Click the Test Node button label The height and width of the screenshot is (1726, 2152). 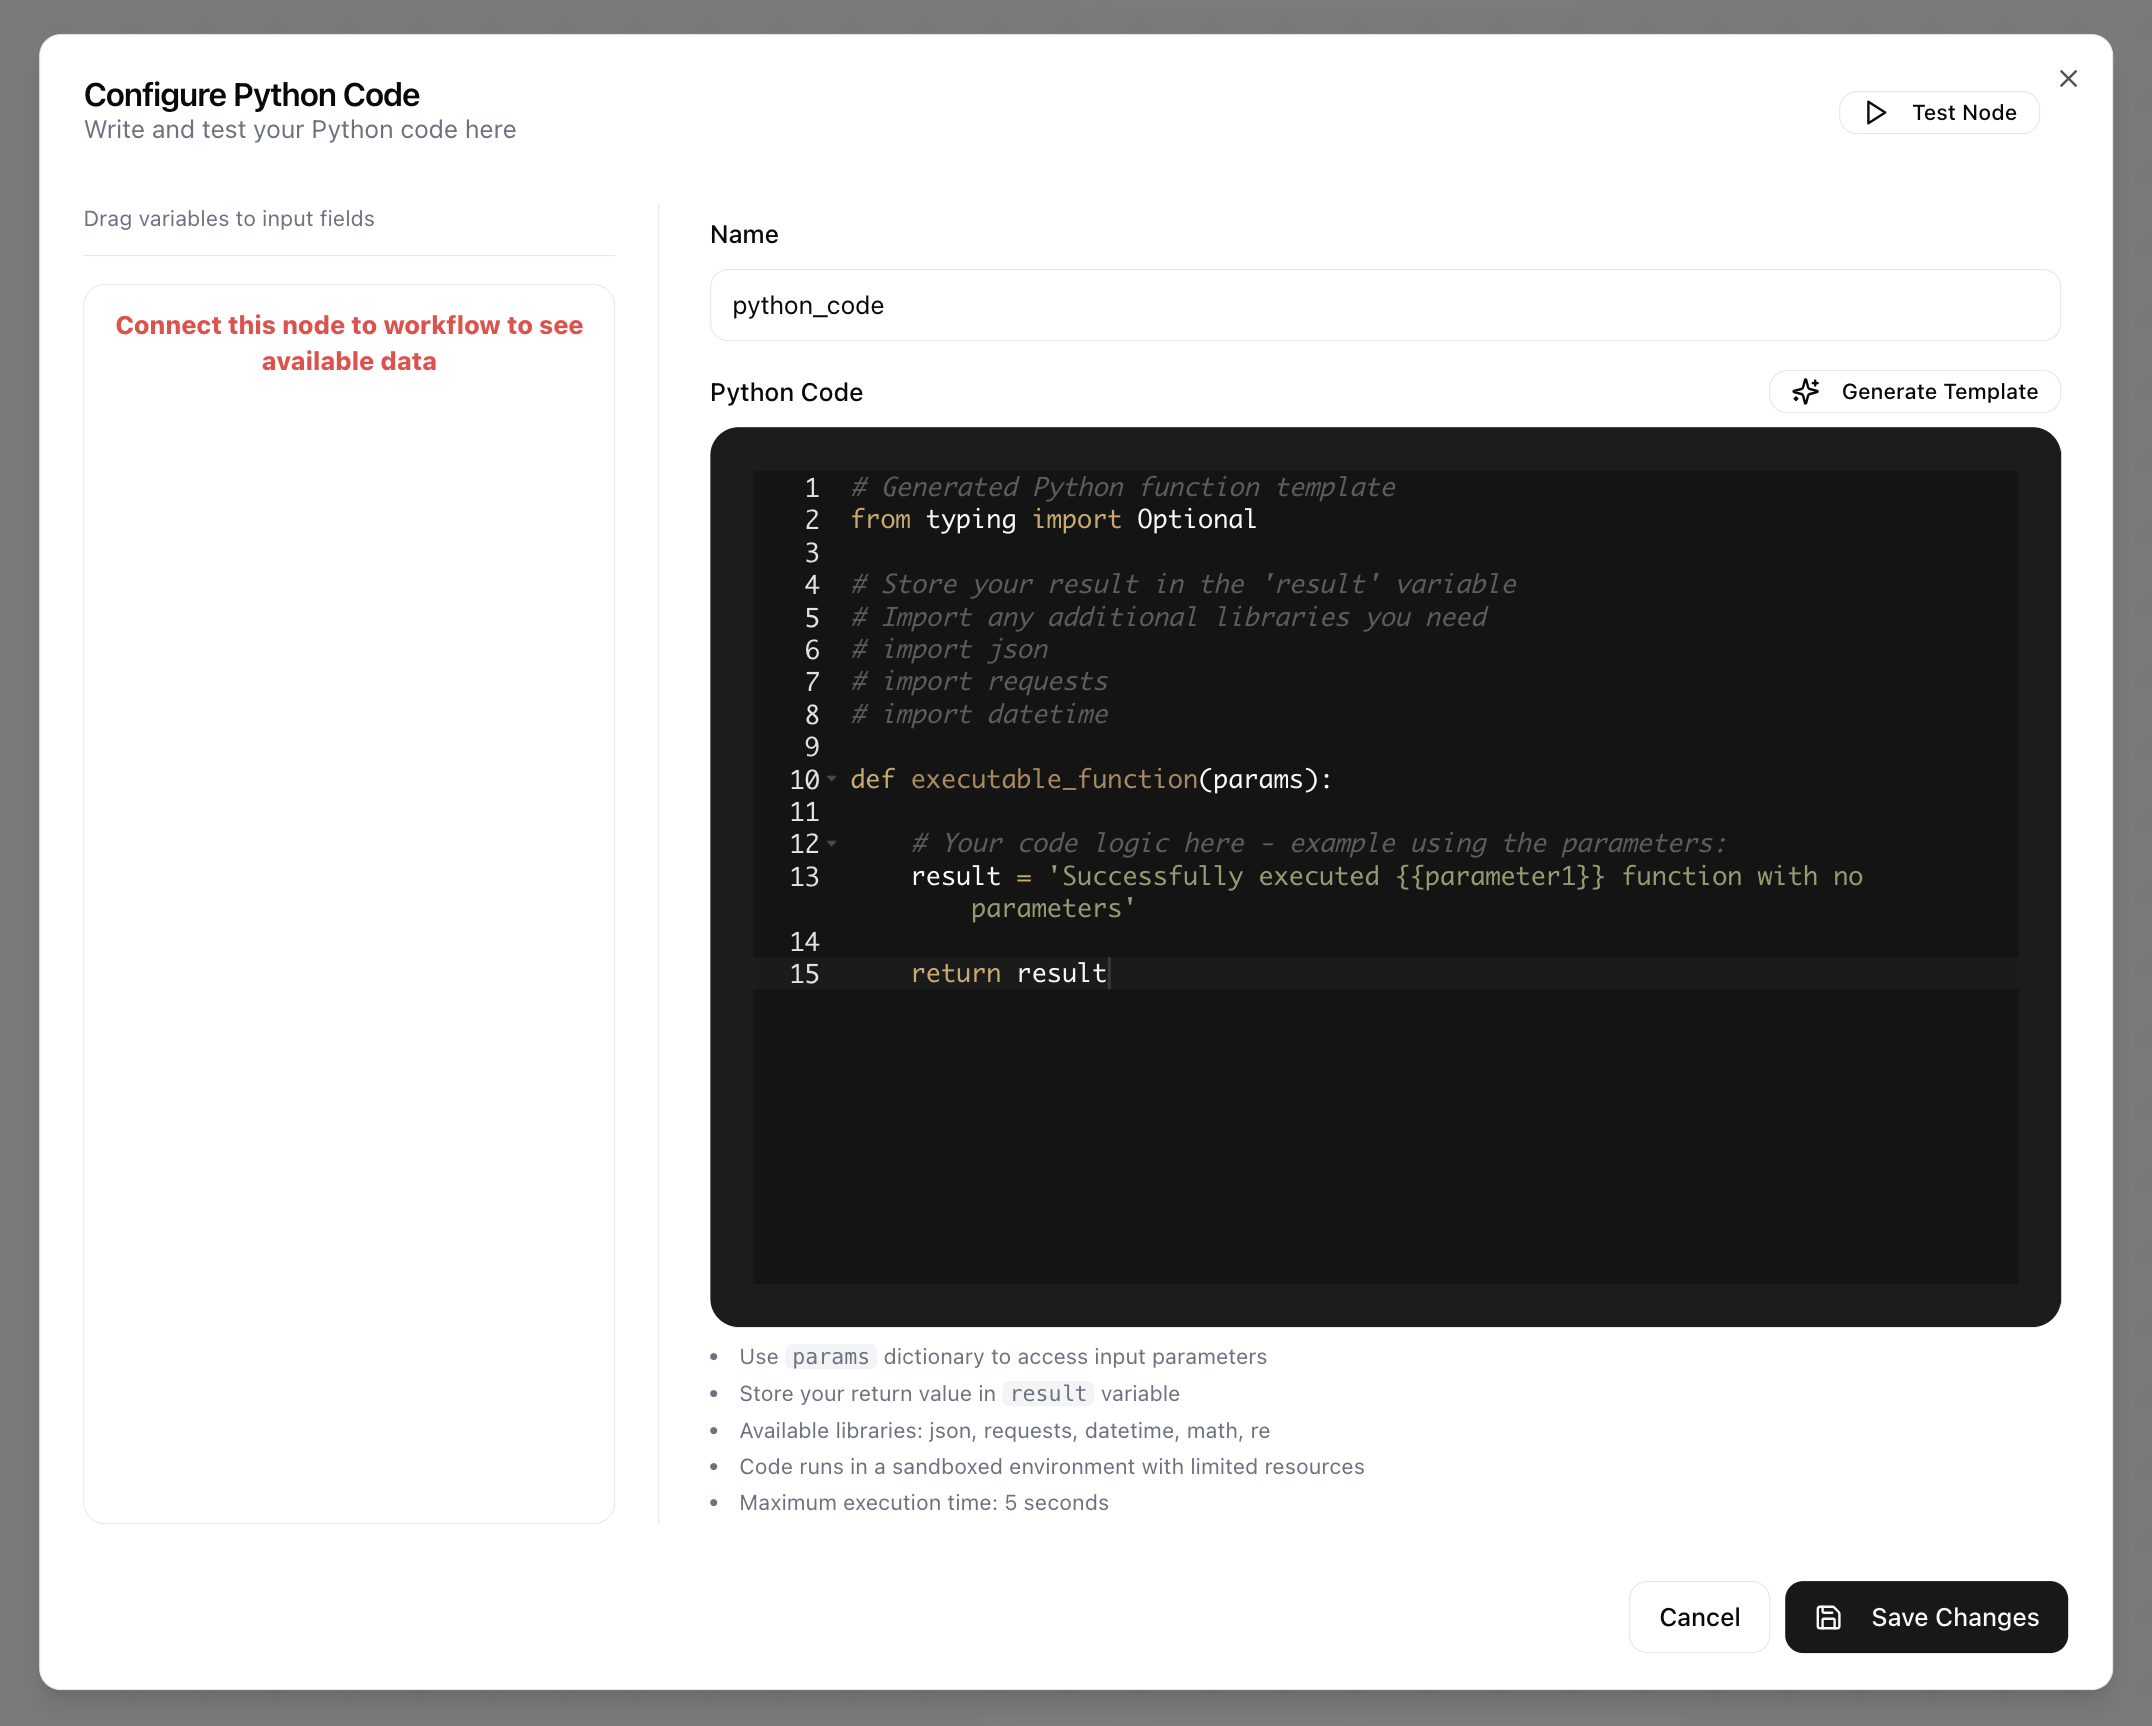click(1963, 113)
